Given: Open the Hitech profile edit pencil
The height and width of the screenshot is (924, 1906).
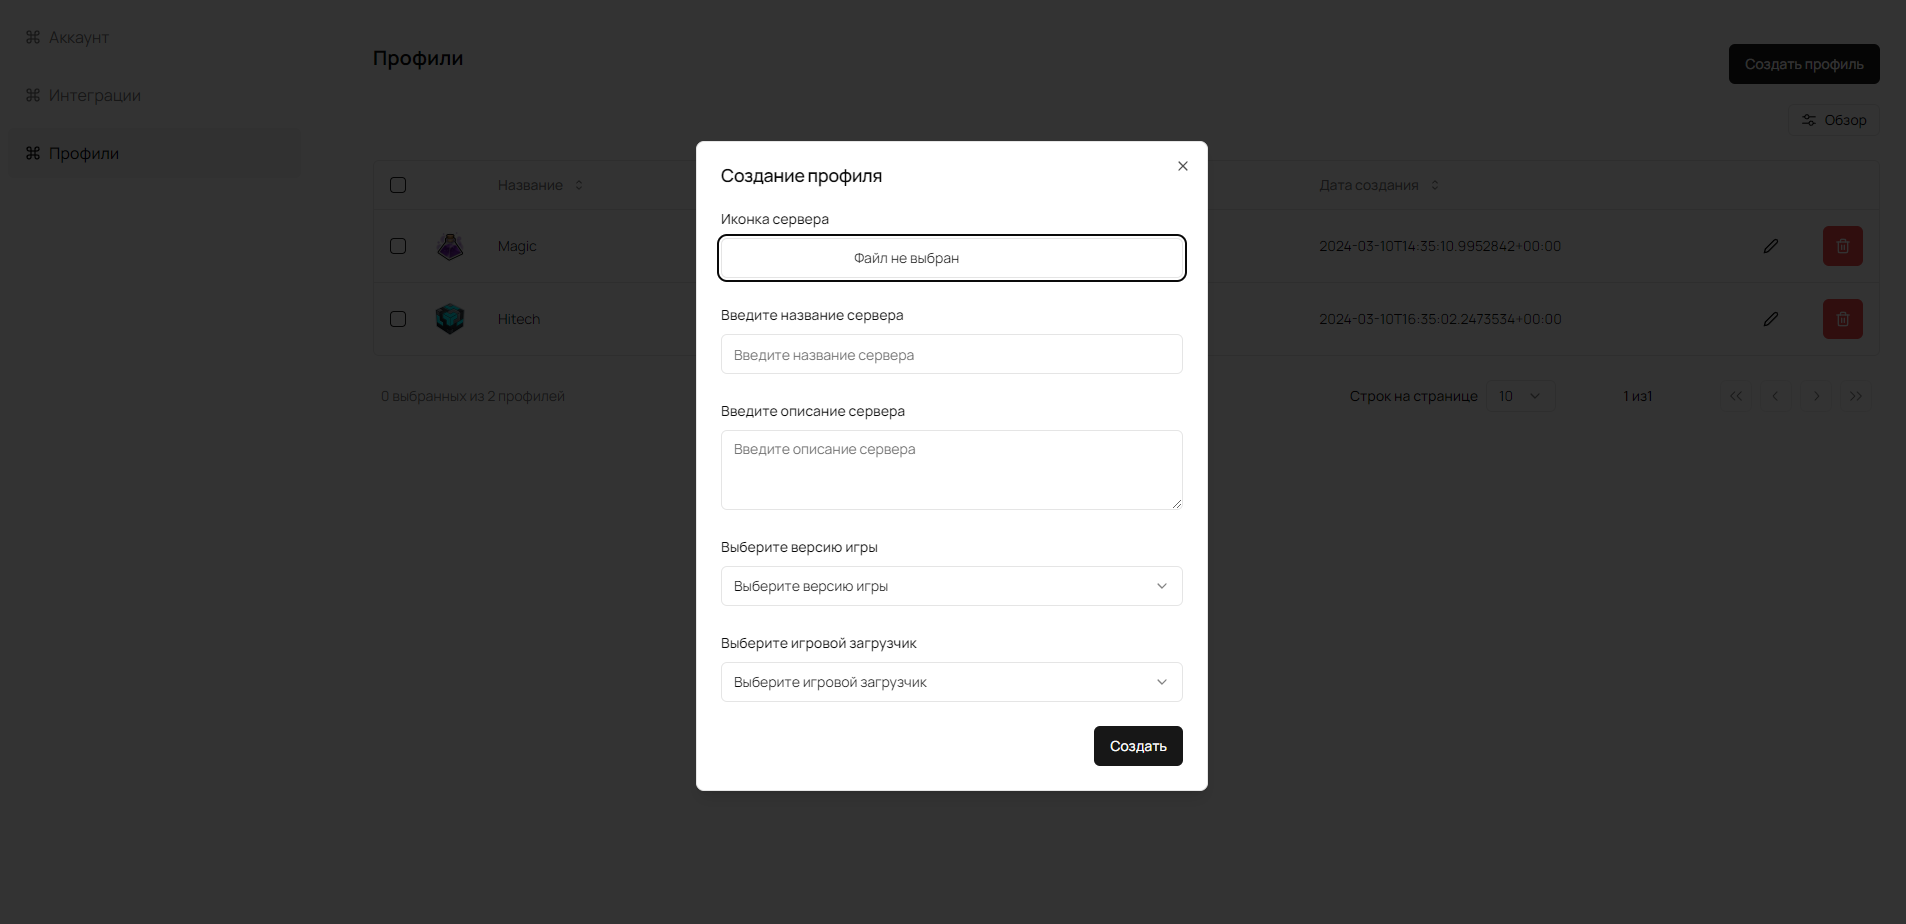Looking at the screenshot, I should (1770, 319).
